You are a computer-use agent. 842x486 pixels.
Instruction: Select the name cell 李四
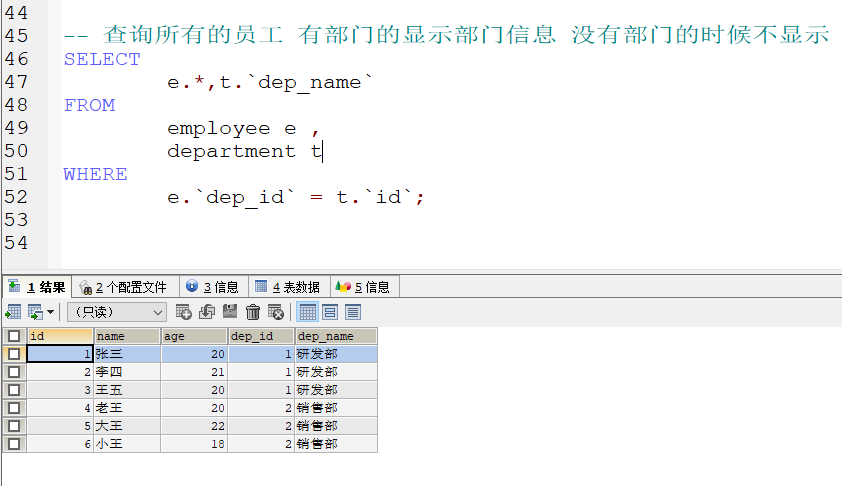(127, 372)
